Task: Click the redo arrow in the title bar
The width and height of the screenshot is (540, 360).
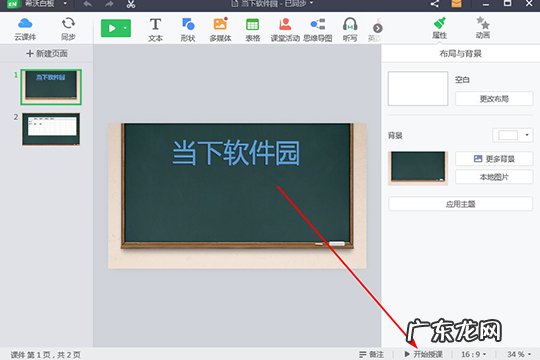Action: 109,4
